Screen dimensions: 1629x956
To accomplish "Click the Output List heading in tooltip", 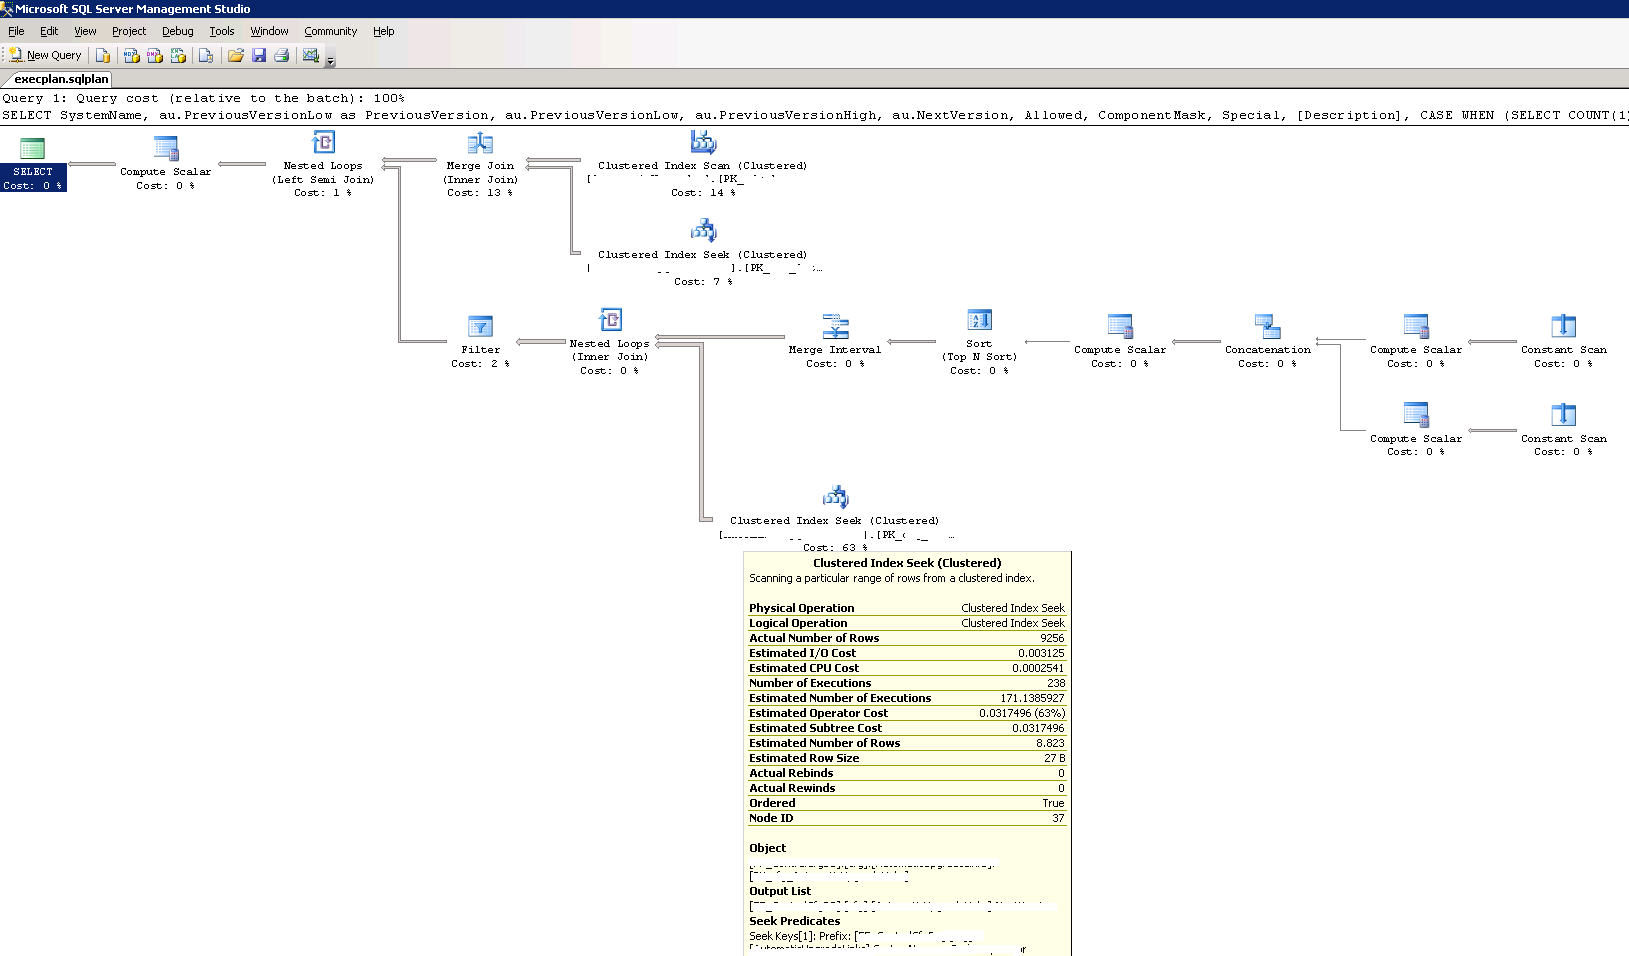I will click(x=780, y=891).
